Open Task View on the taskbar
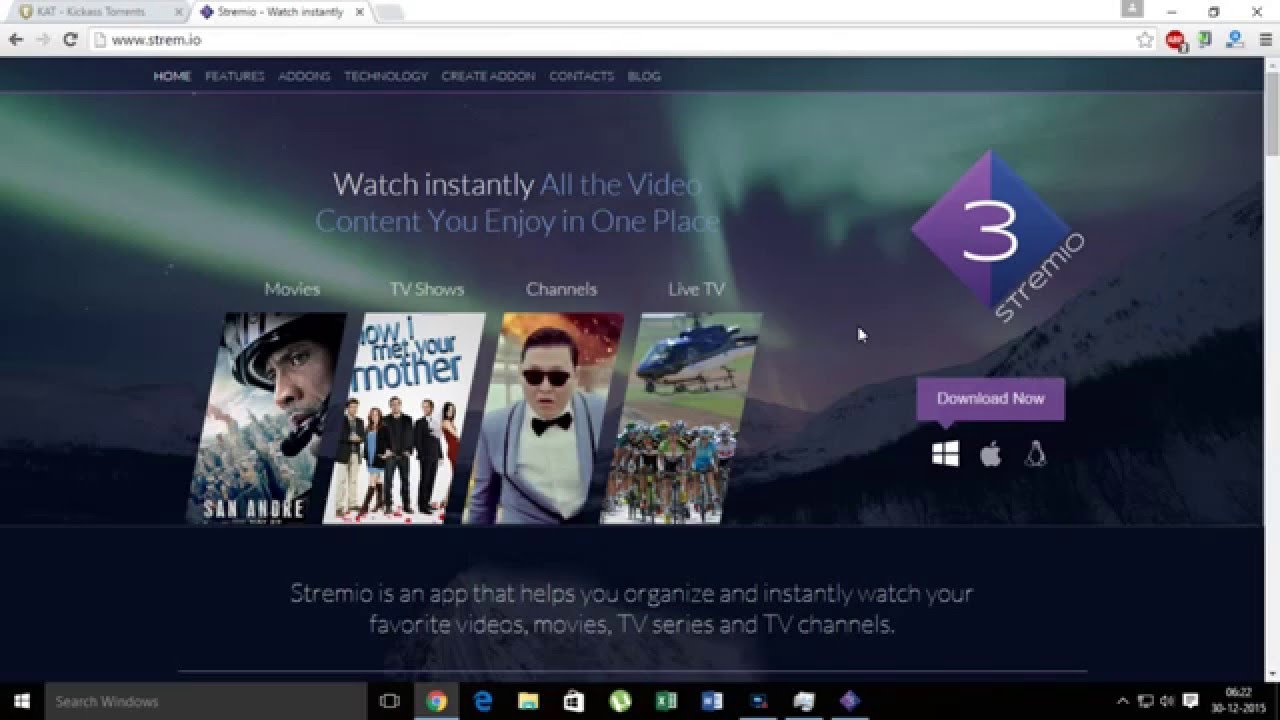 click(x=390, y=701)
